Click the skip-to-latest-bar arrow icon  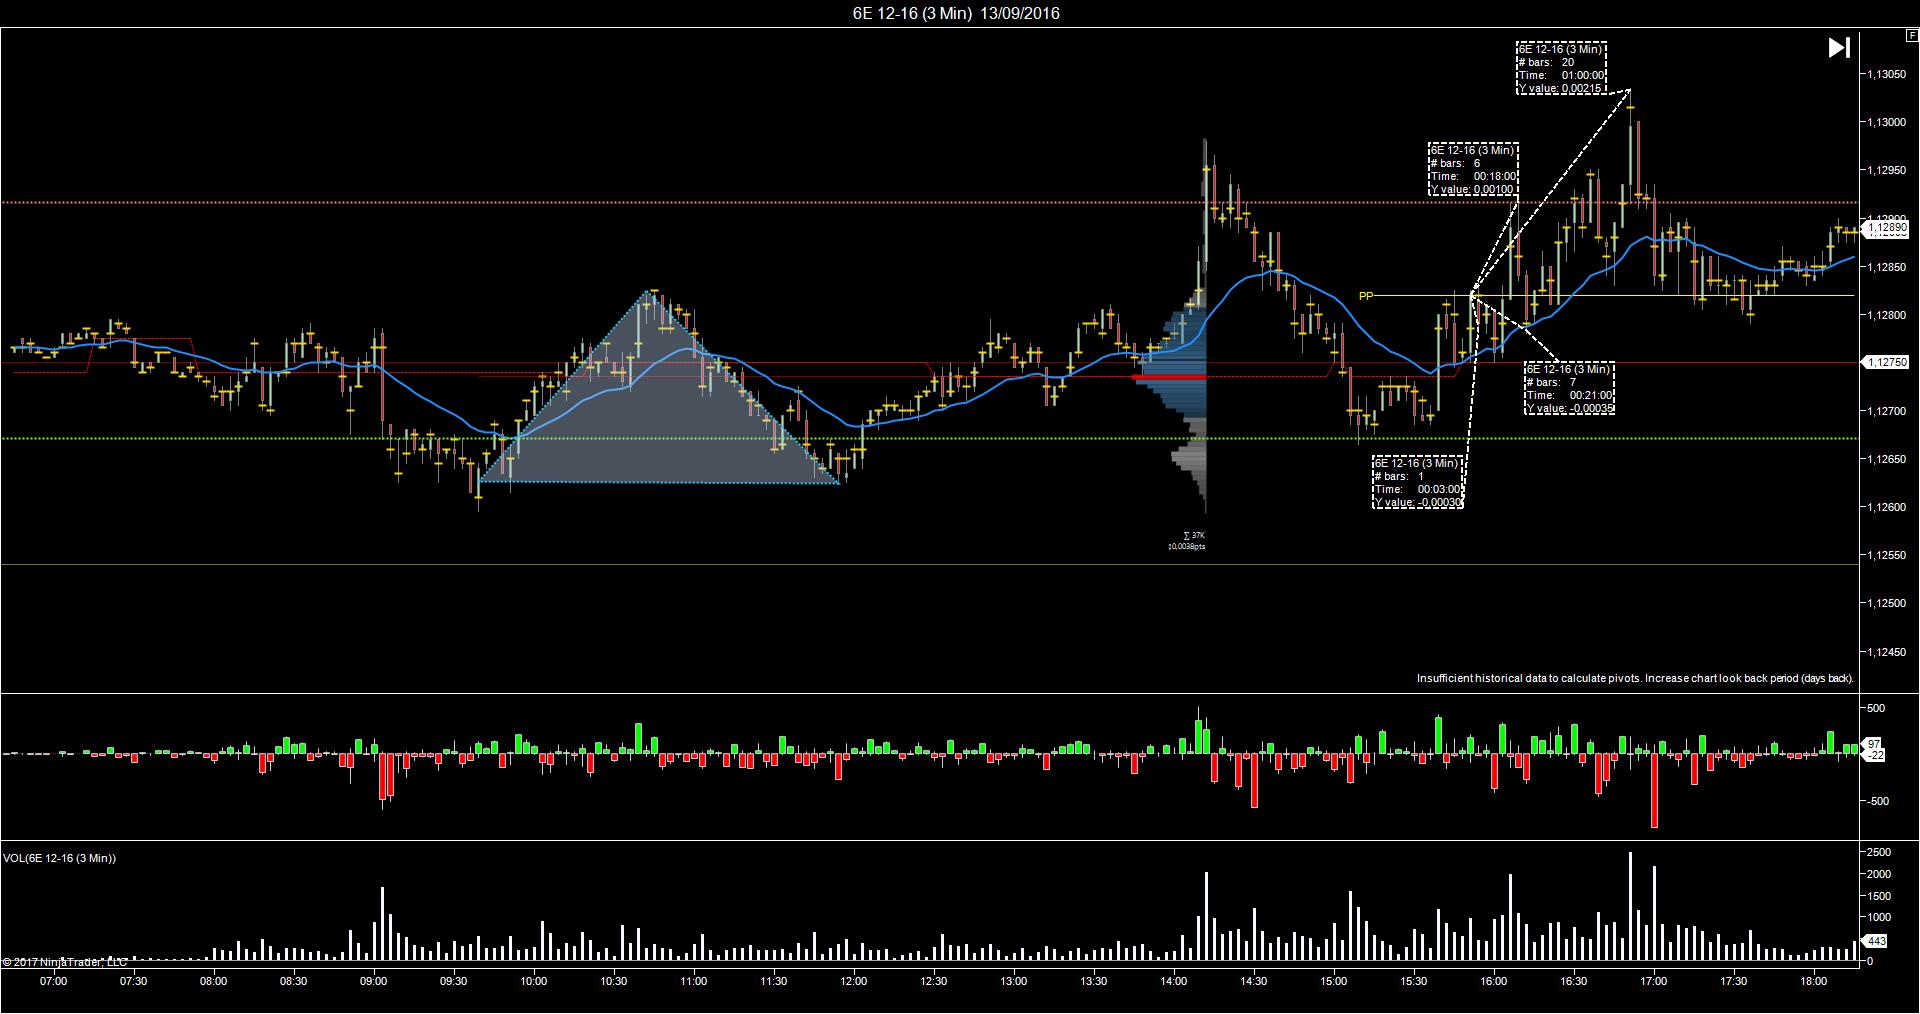point(1838,48)
